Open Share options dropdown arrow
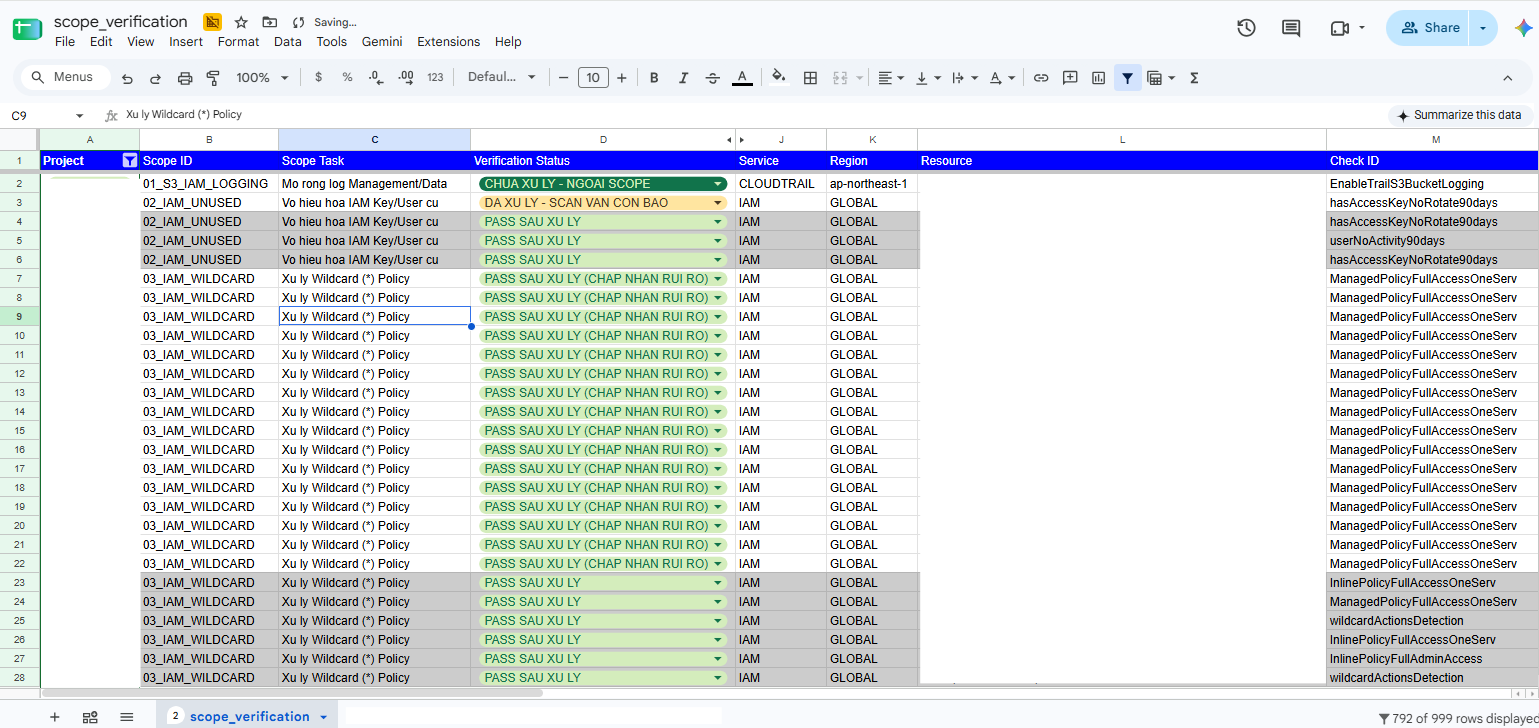The height and width of the screenshot is (728, 1539). tap(1483, 28)
